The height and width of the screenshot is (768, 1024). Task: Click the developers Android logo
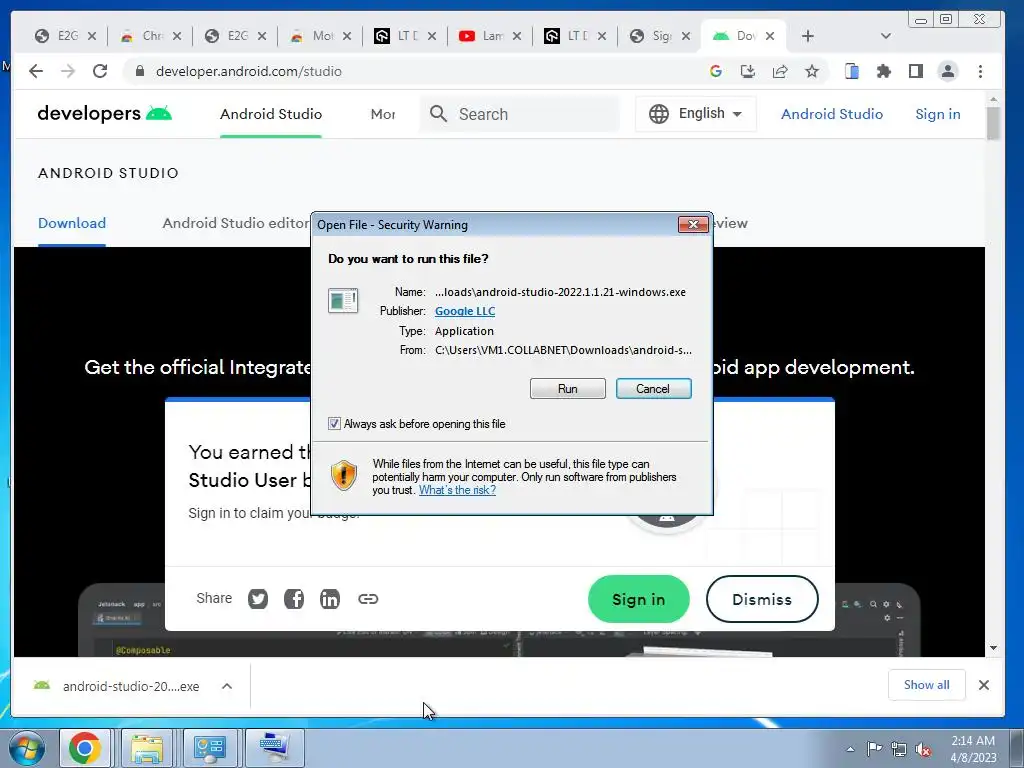pos(104,114)
